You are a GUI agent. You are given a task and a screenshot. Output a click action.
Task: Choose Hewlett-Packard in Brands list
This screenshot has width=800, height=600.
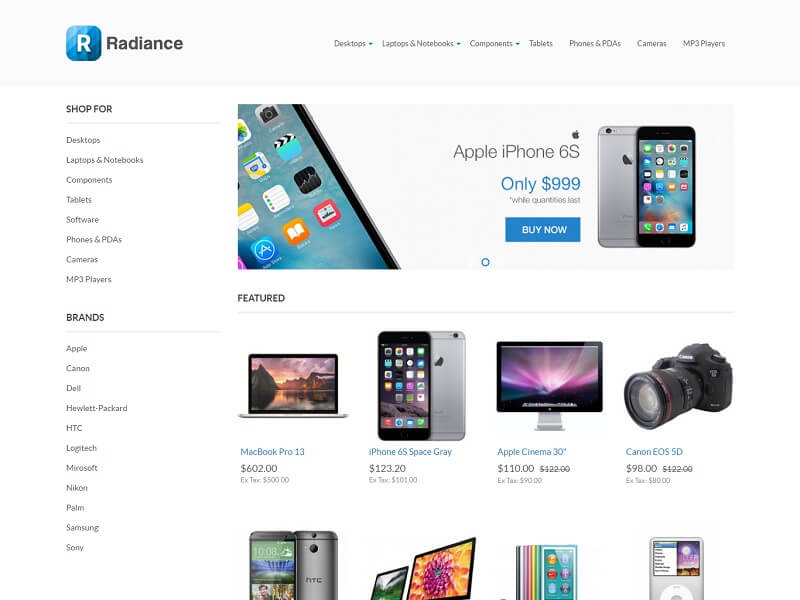coord(97,408)
